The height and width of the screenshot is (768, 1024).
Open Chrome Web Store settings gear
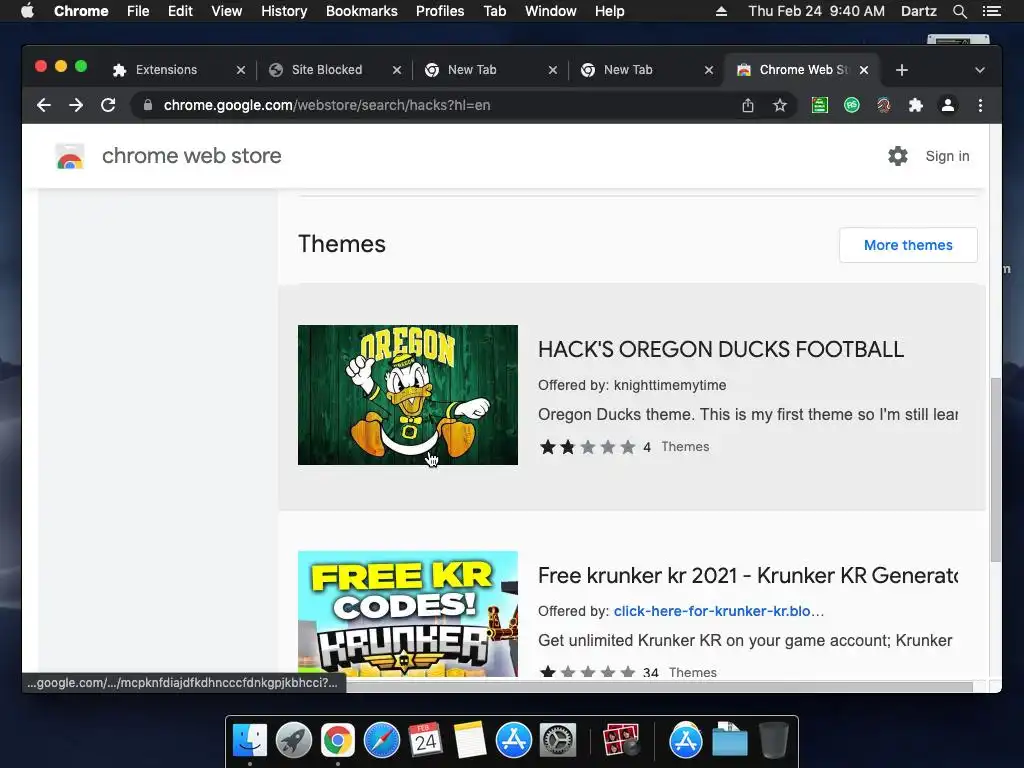(898, 156)
